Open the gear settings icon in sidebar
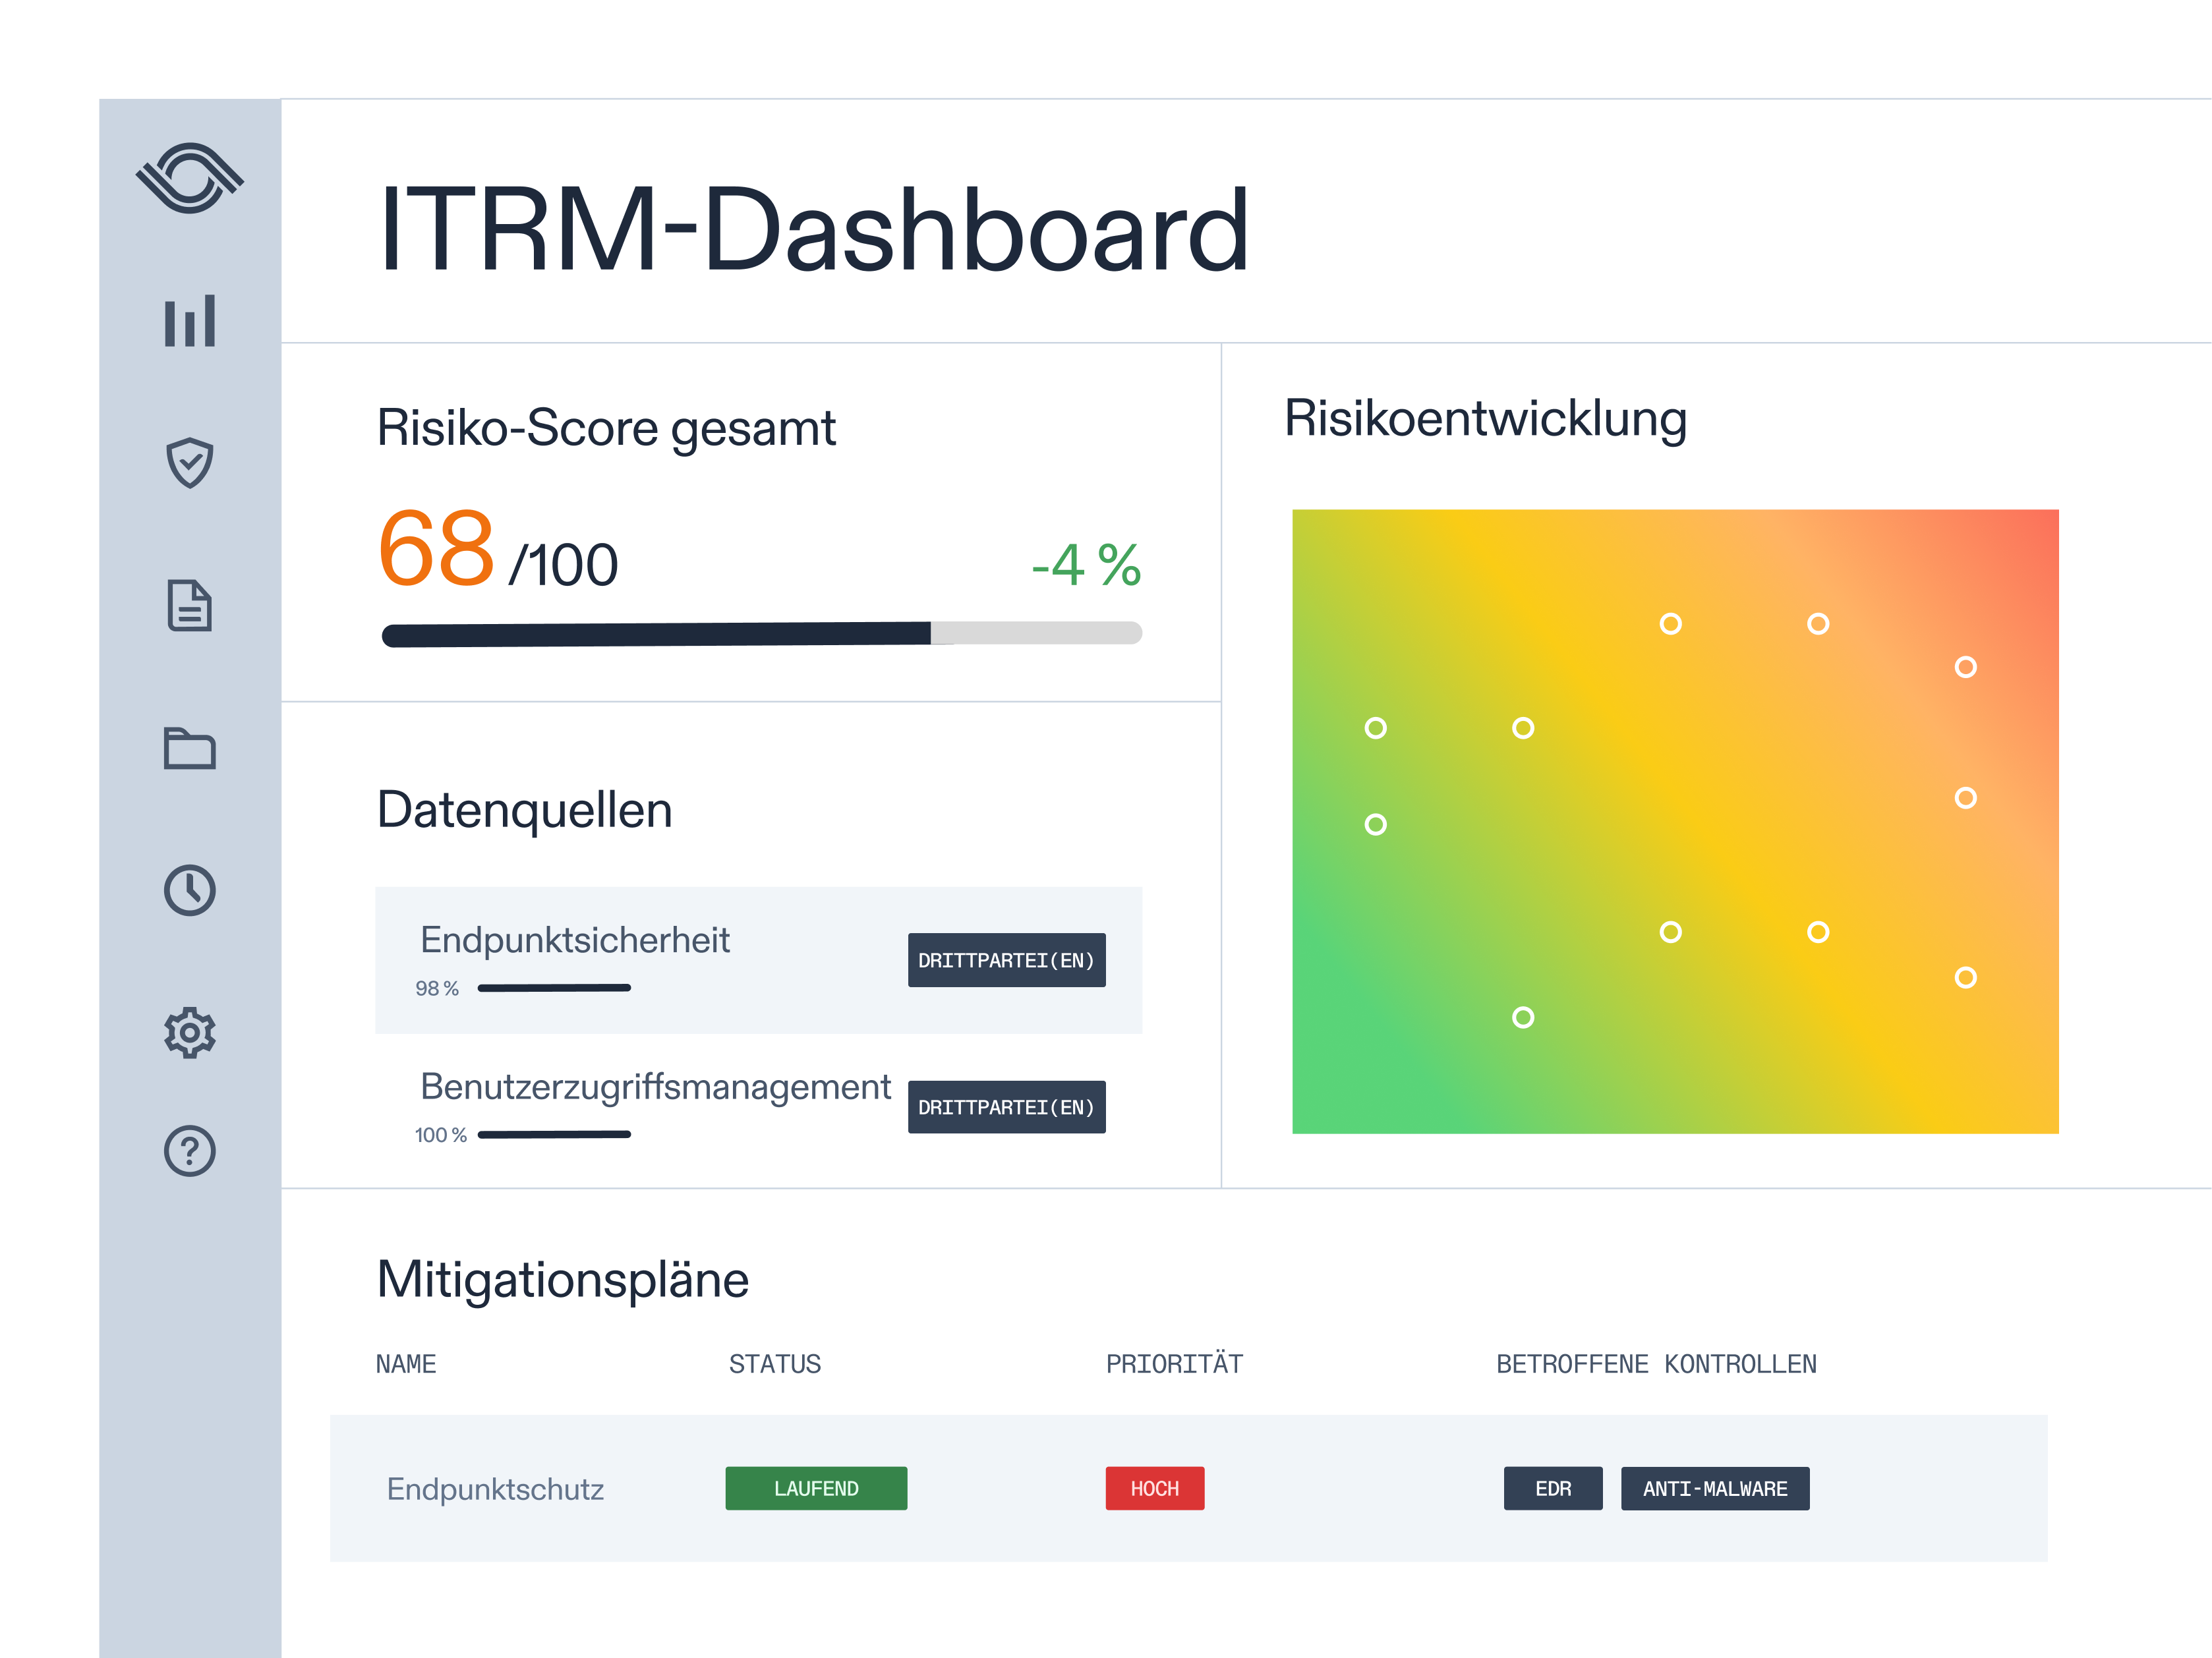 point(189,1032)
